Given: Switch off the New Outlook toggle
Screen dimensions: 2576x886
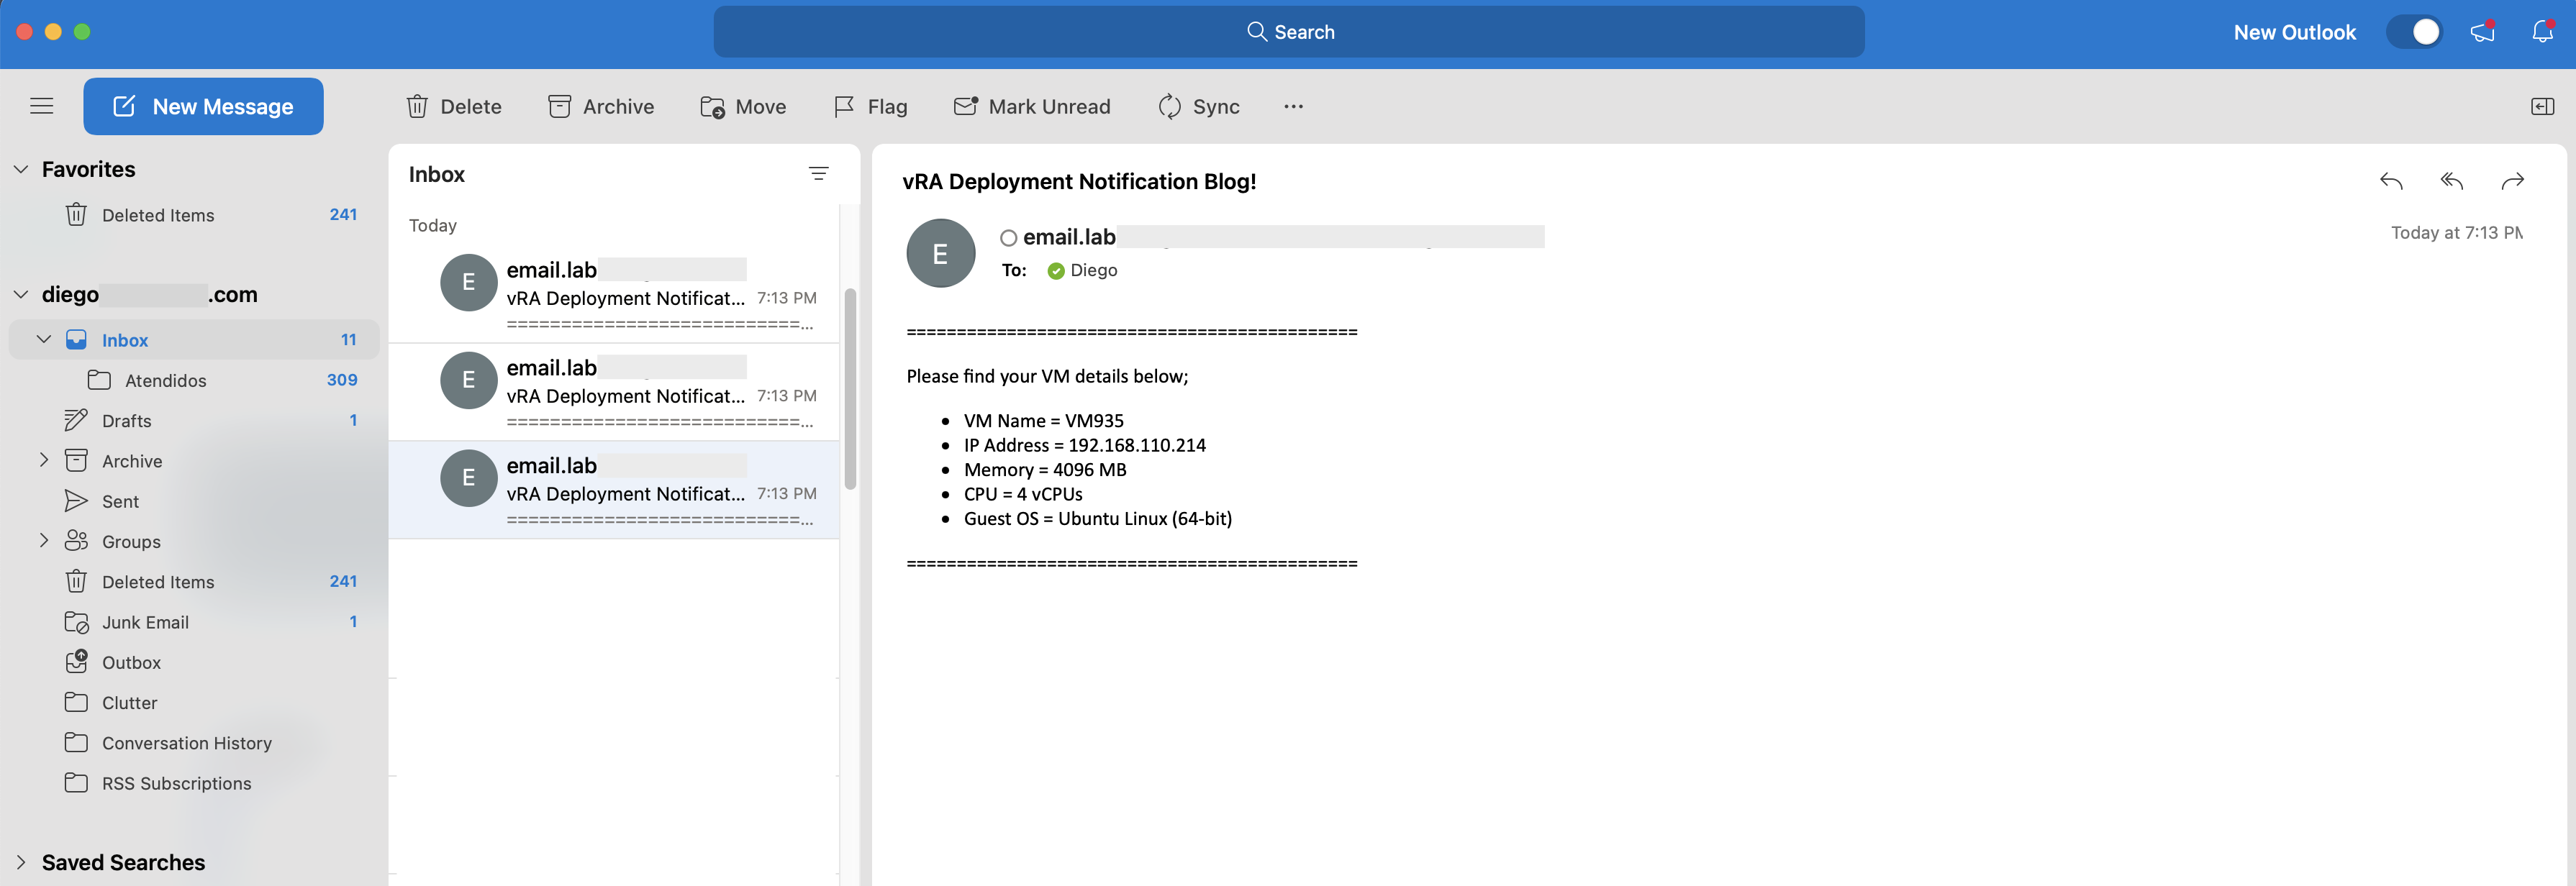Looking at the screenshot, I should pyautogui.click(x=2414, y=32).
